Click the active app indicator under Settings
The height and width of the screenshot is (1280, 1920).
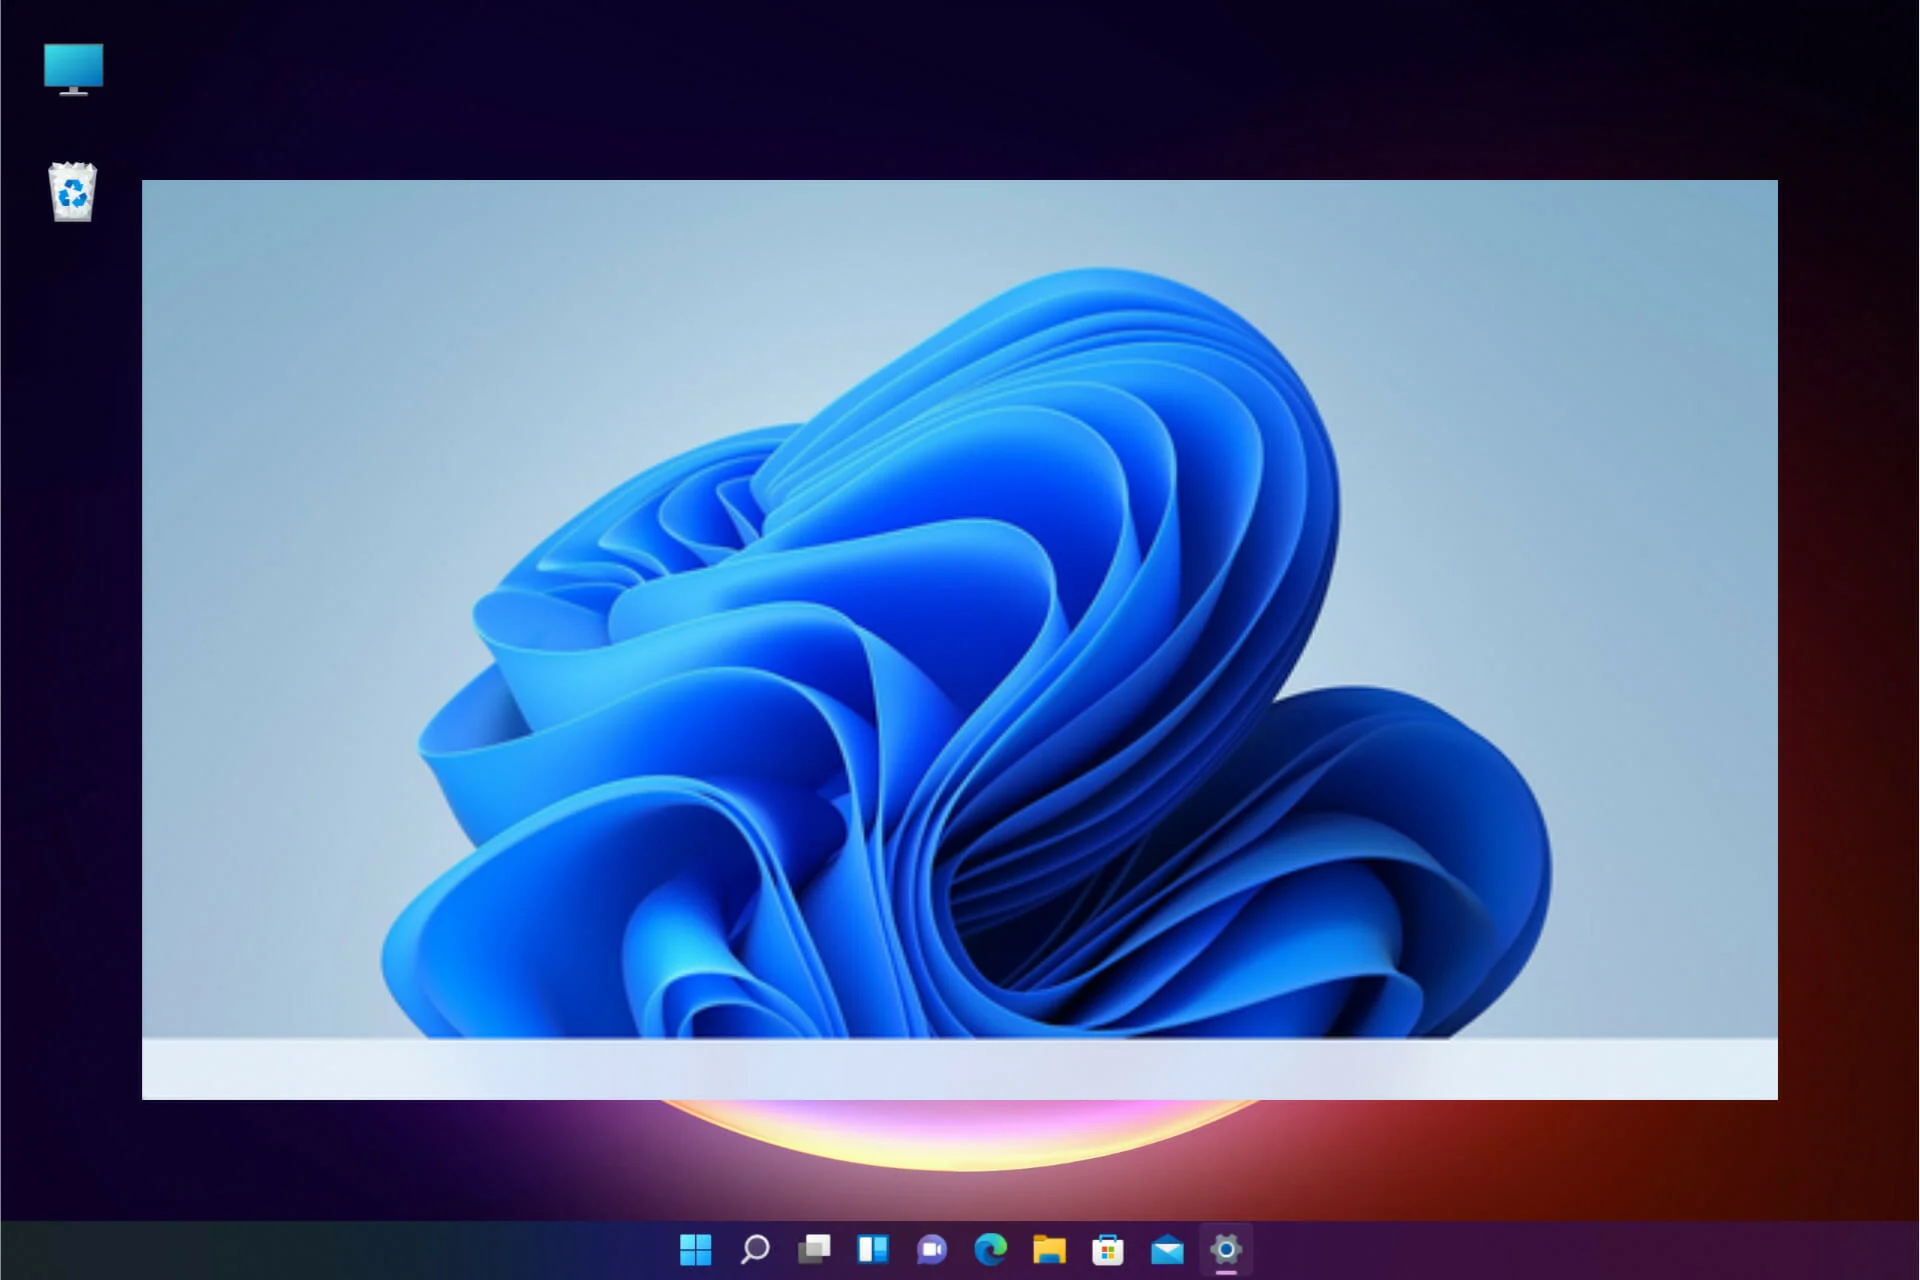click(x=1228, y=1272)
